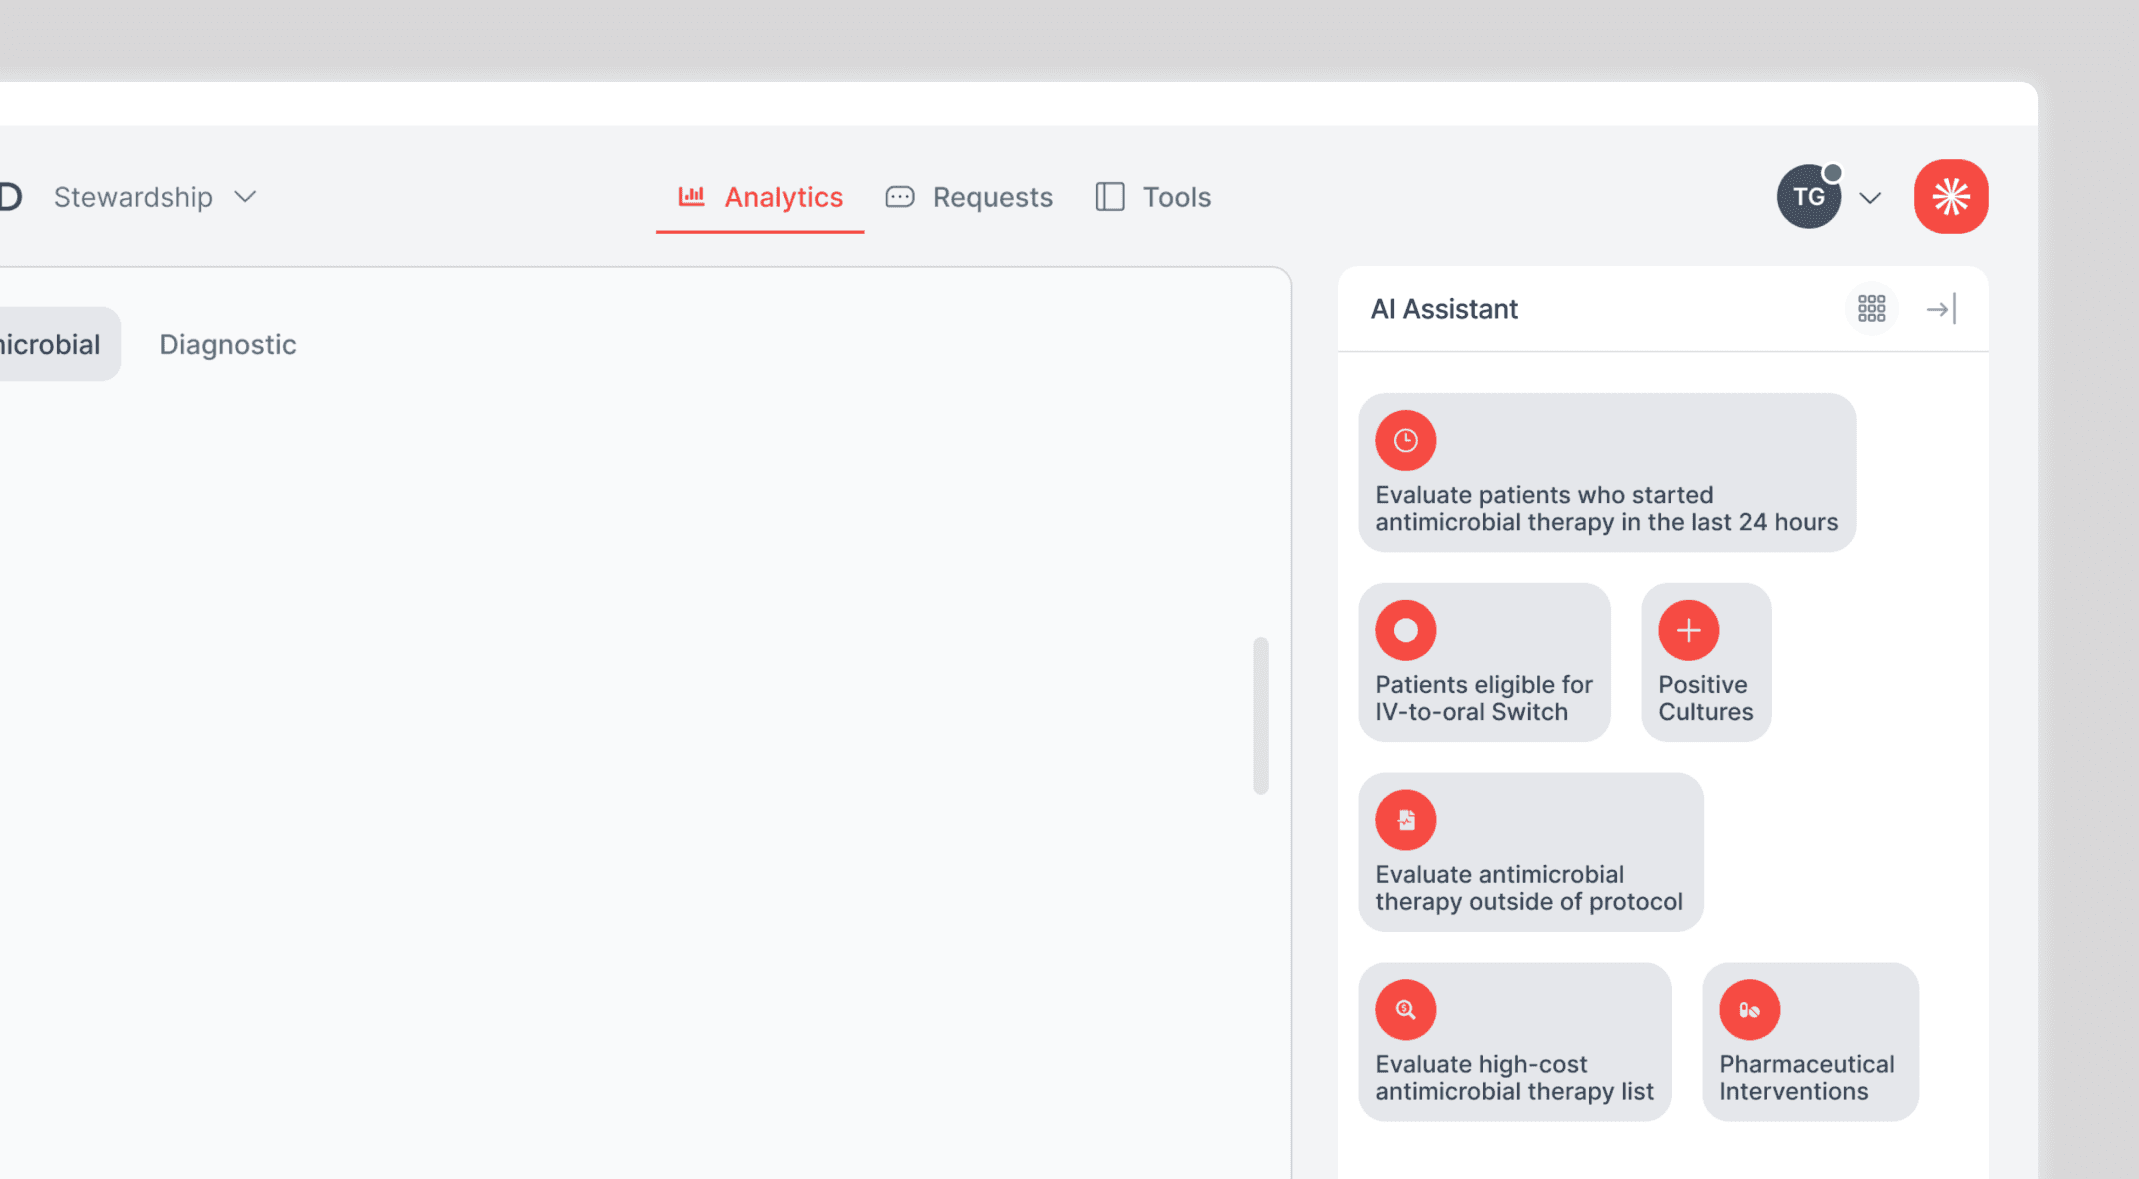Open the Requests tab
This screenshot has height=1179, width=2139.
coord(969,197)
